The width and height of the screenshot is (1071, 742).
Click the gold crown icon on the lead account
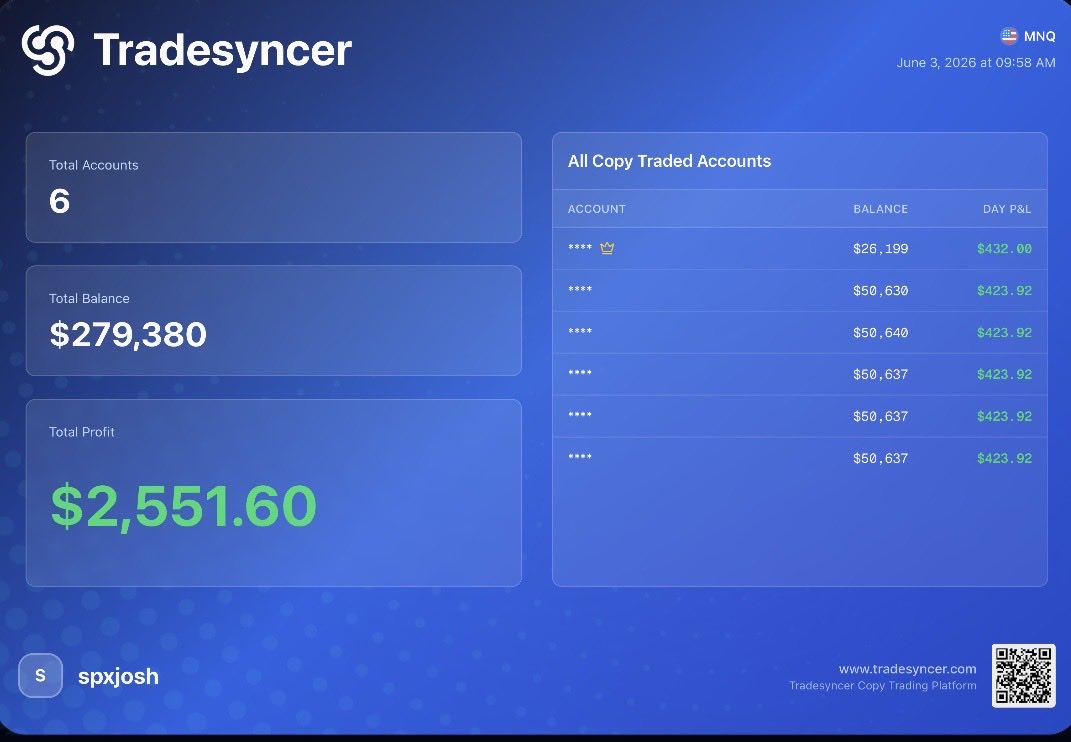[x=607, y=248]
